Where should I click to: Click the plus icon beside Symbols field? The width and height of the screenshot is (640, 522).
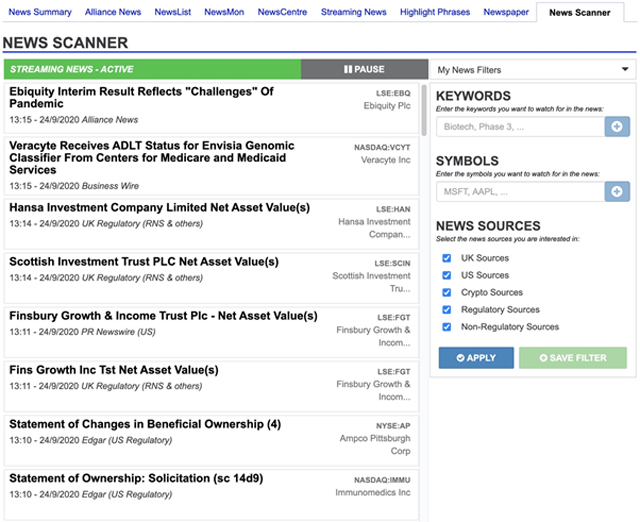pyautogui.click(x=617, y=192)
